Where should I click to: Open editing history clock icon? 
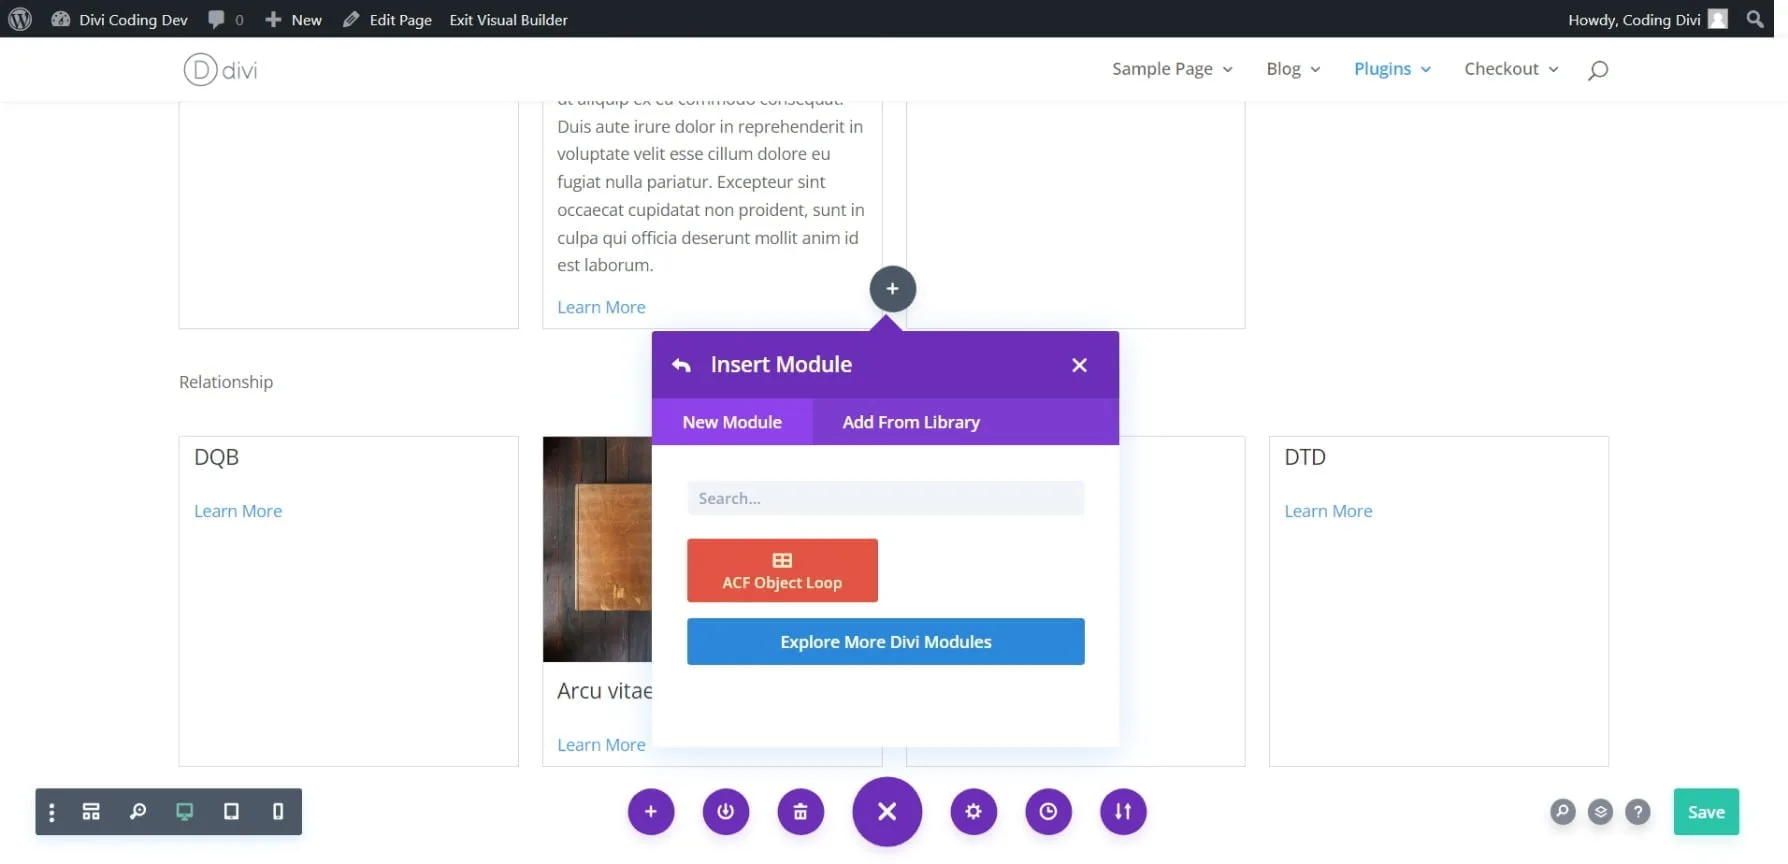1048,811
